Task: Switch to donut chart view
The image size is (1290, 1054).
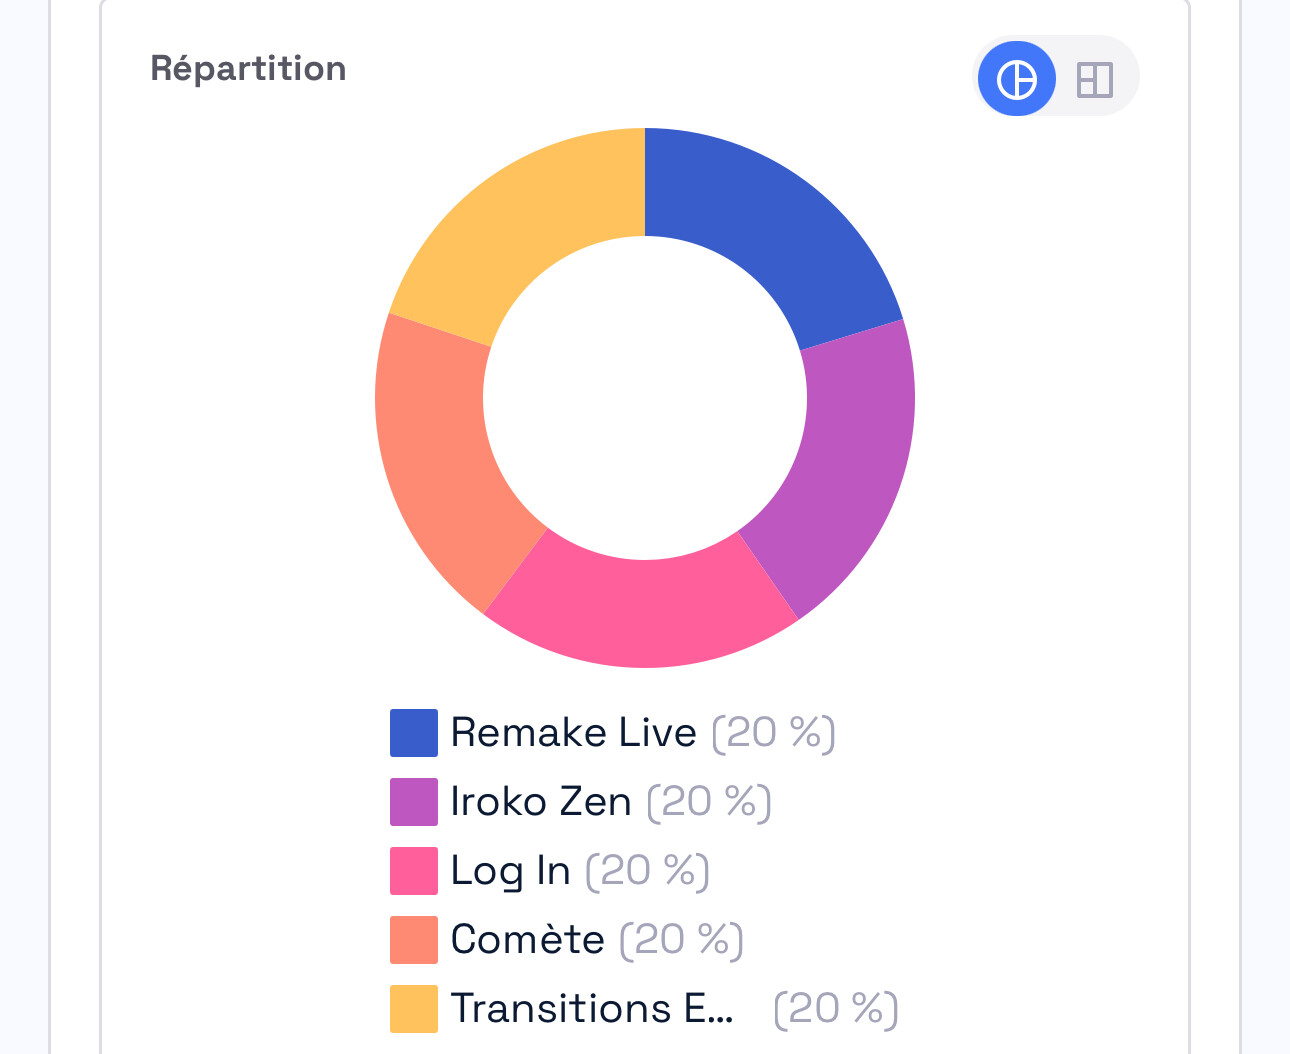Action: (1016, 79)
